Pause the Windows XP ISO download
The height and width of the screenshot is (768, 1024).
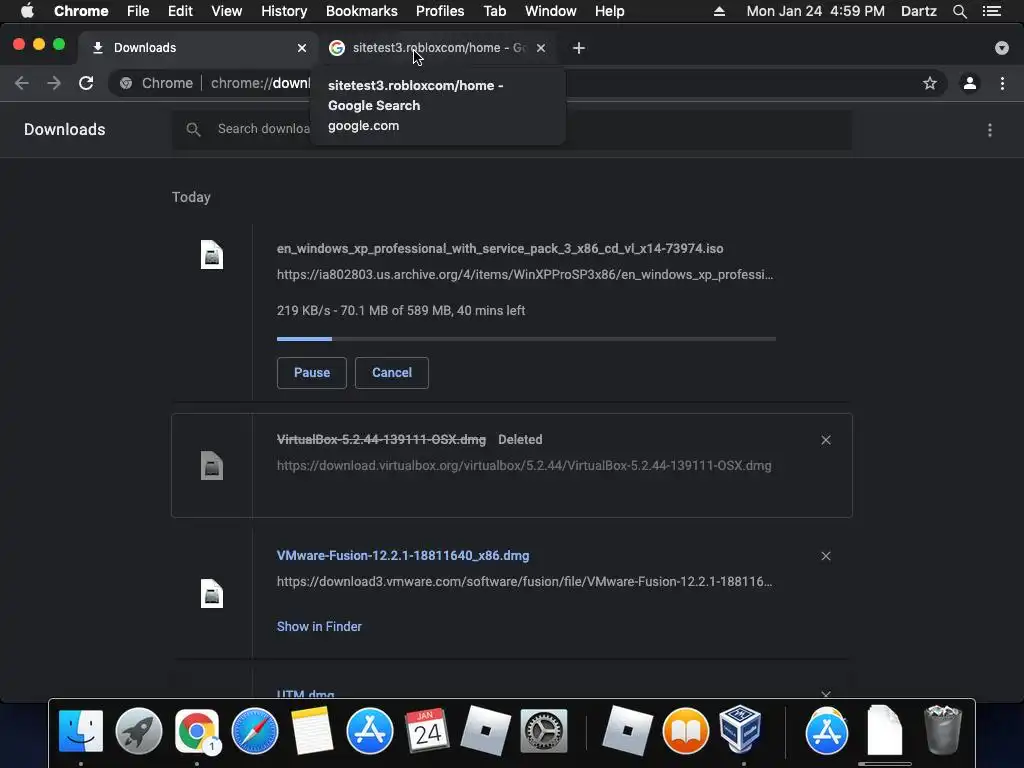(312, 373)
